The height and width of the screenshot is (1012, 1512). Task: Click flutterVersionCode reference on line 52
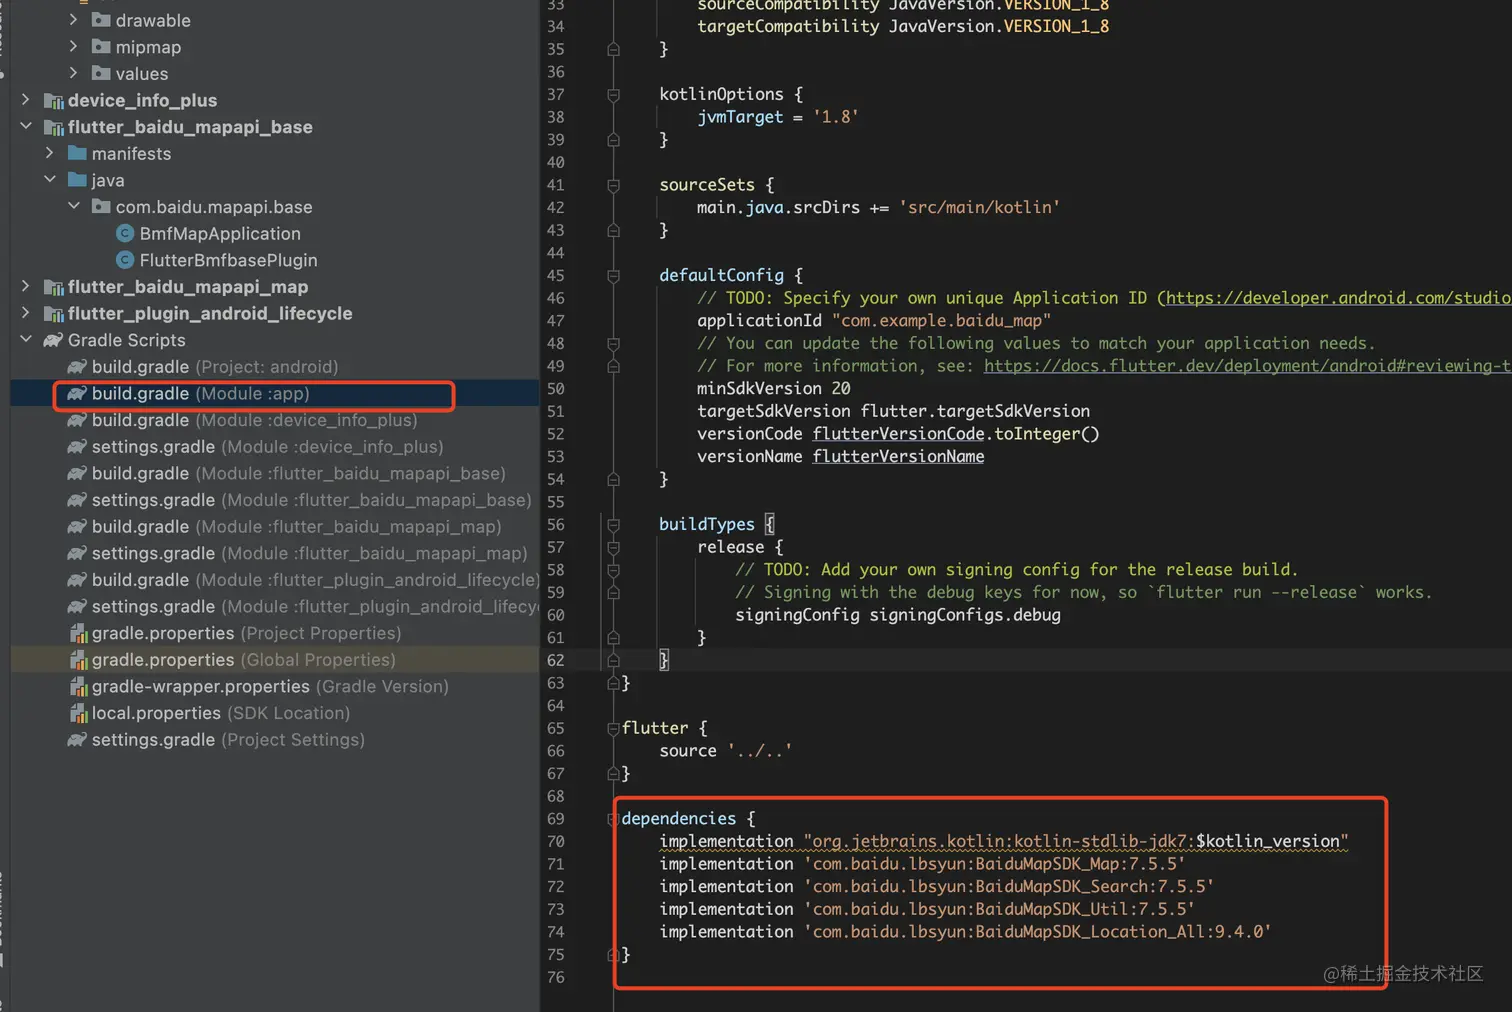pos(899,433)
